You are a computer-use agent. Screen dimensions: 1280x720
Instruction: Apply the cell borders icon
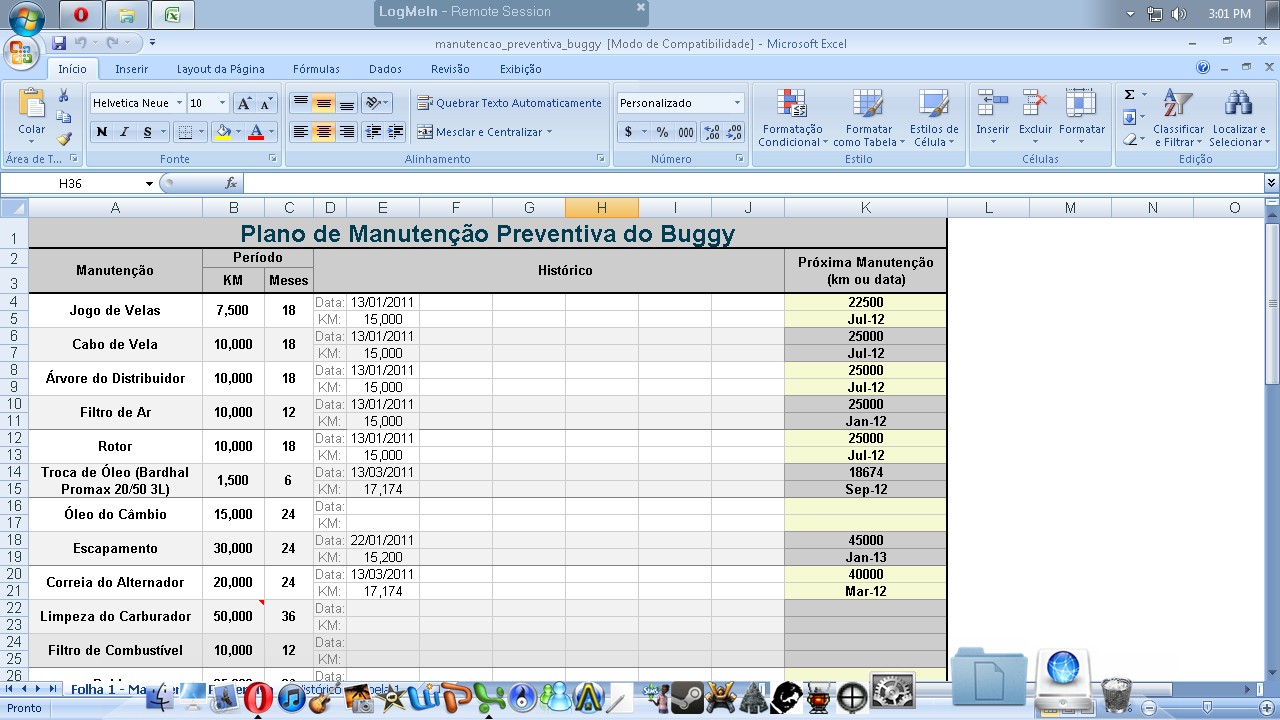pyautogui.click(x=184, y=132)
